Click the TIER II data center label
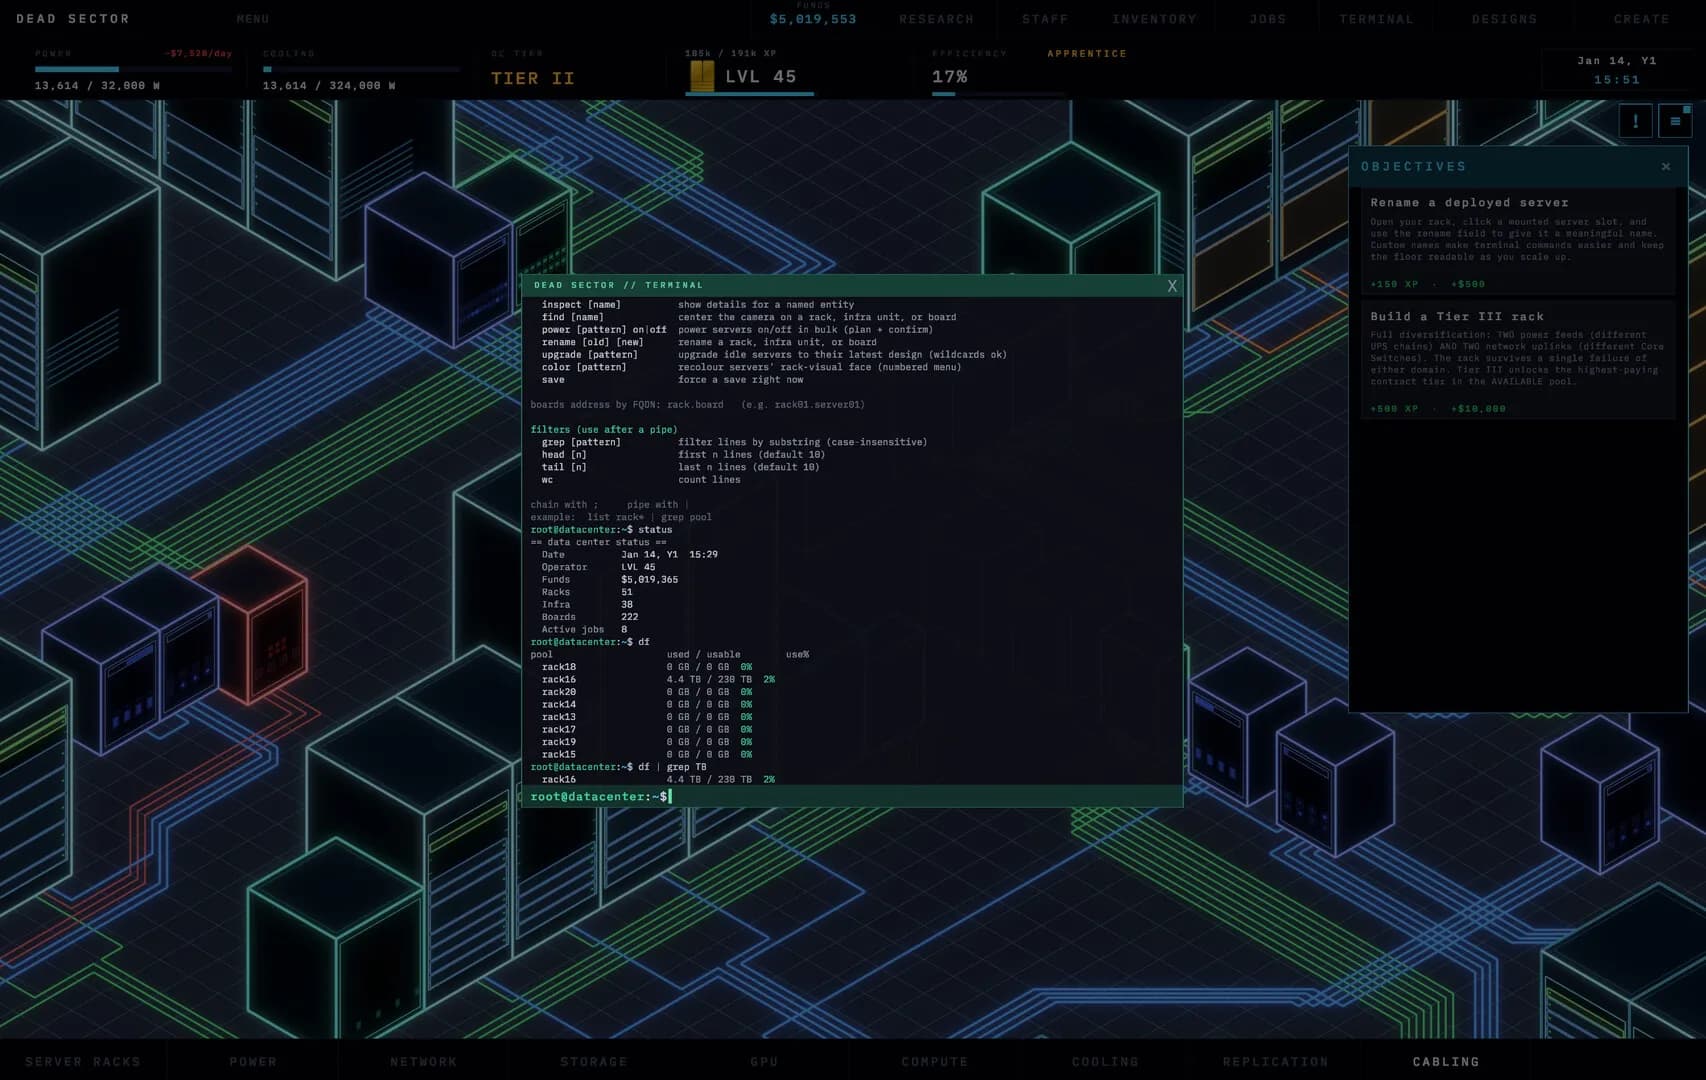 (x=533, y=78)
